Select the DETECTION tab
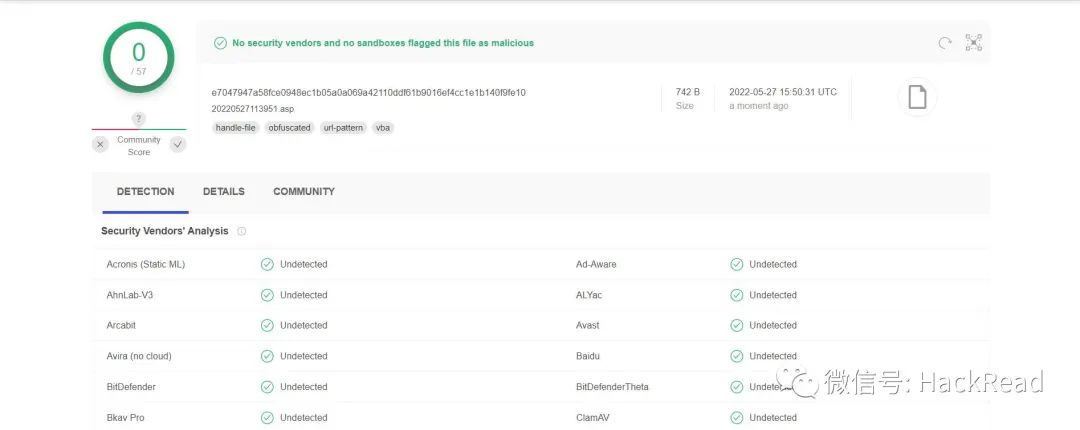The height and width of the screenshot is (430, 1080). click(145, 192)
